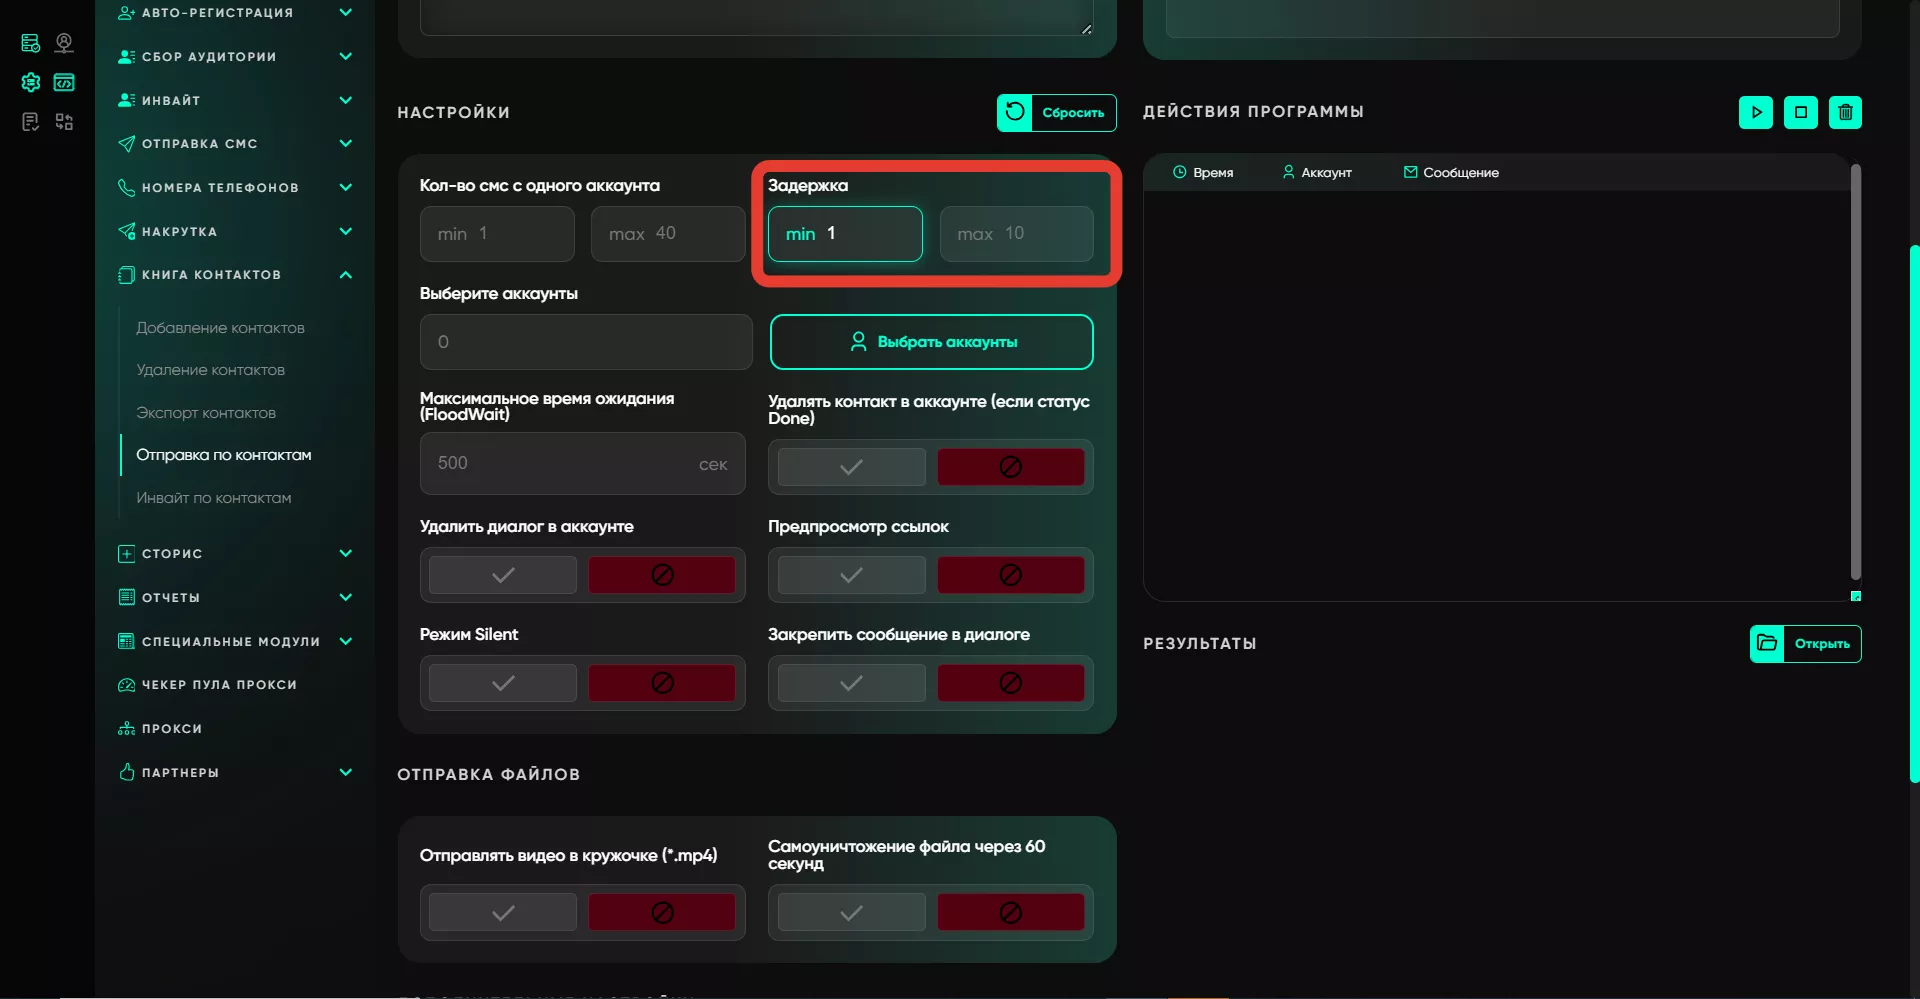Enable Самоуничтожение файла checkmark button
This screenshot has height=999, width=1920.
[x=851, y=912]
